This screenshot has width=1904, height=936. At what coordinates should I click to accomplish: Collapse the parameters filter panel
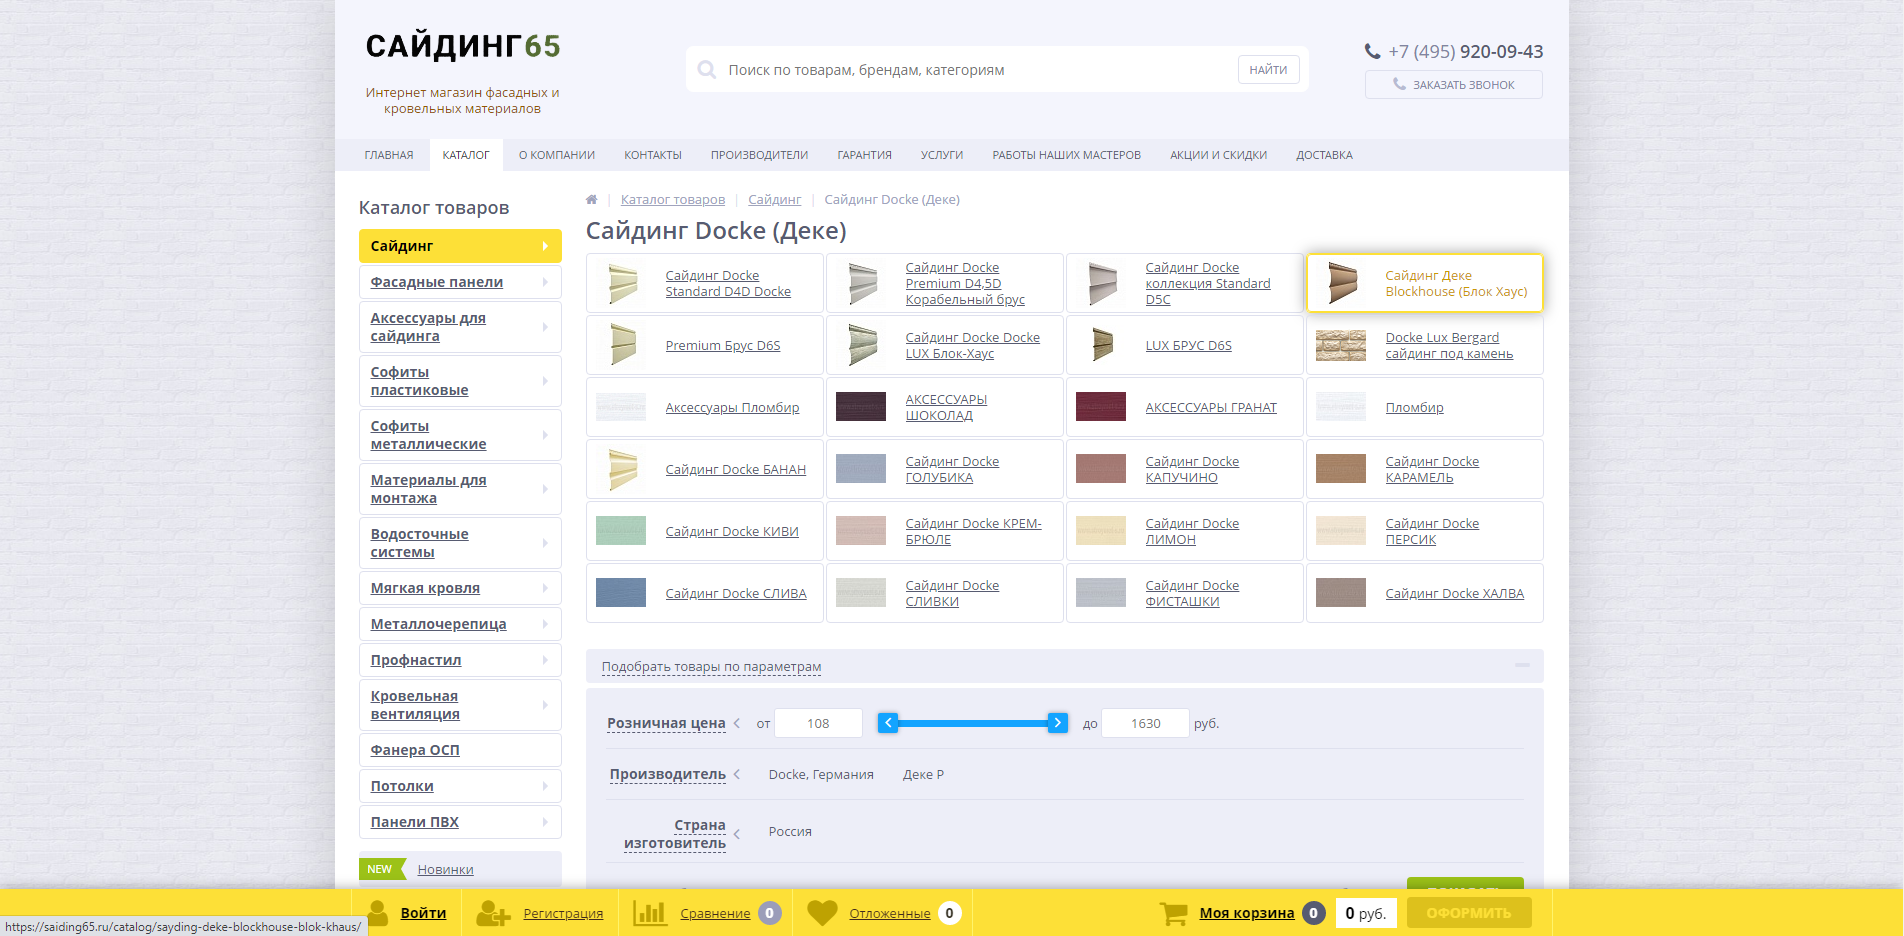click(1522, 665)
